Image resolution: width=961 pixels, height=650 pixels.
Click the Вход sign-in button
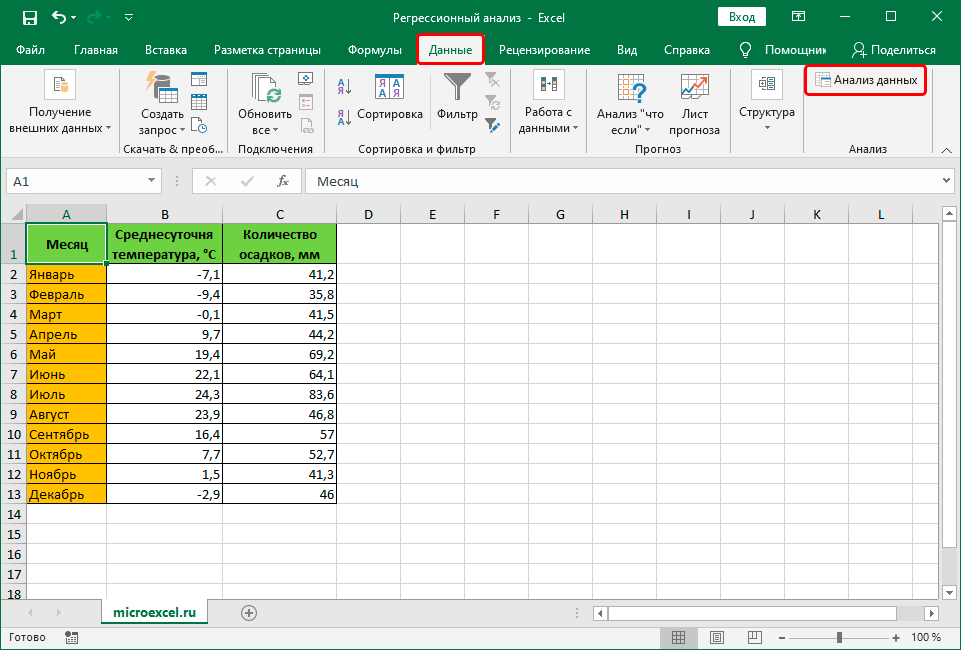tap(742, 17)
